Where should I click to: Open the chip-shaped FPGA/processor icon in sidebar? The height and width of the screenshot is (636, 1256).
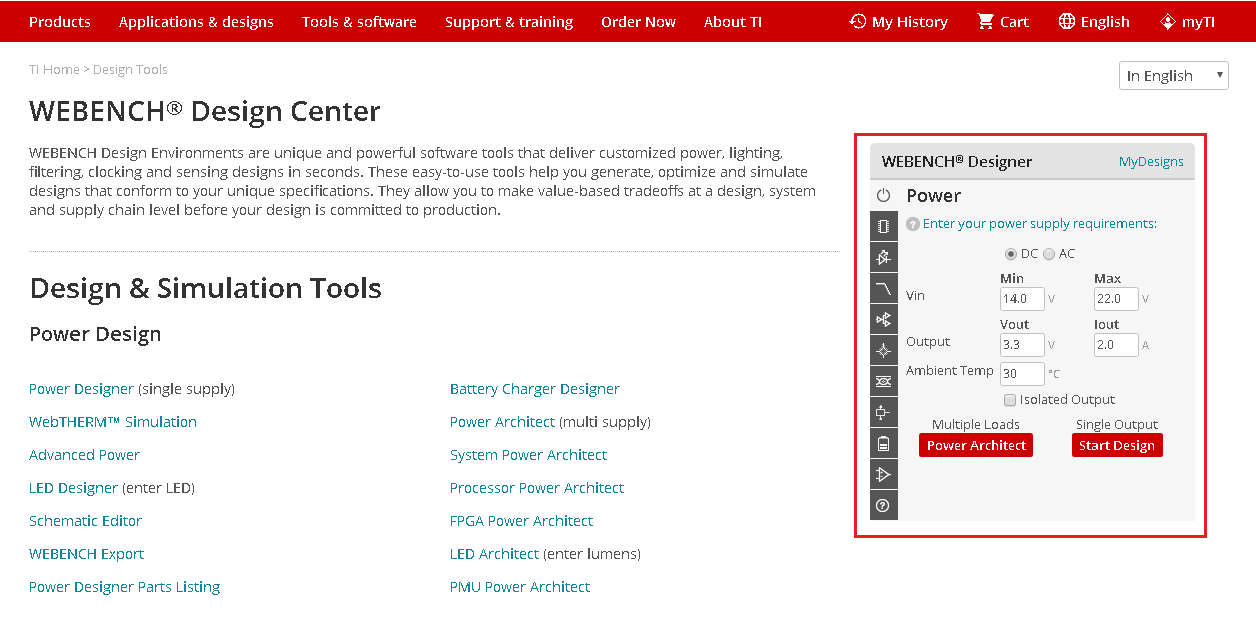coord(883,227)
